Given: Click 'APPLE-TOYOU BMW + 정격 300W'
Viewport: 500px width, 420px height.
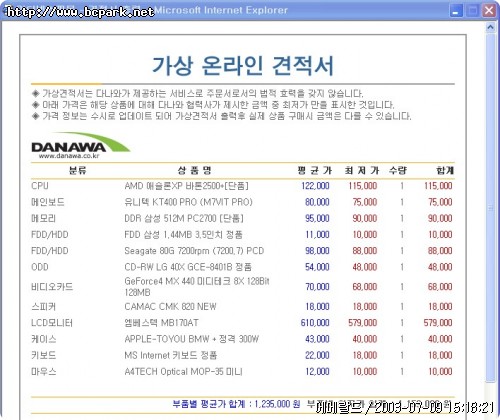Looking at the screenshot, I should pyautogui.click(x=192, y=339).
